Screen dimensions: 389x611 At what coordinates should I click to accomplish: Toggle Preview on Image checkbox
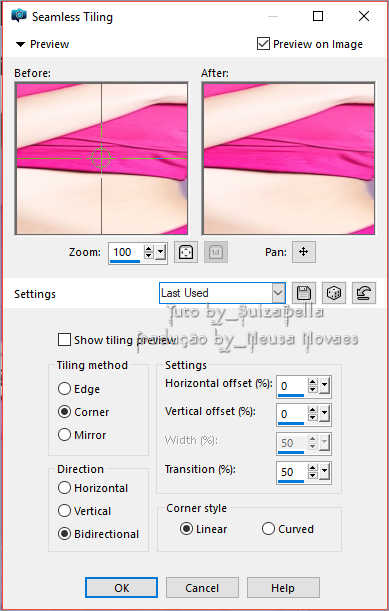tap(263, 44)
